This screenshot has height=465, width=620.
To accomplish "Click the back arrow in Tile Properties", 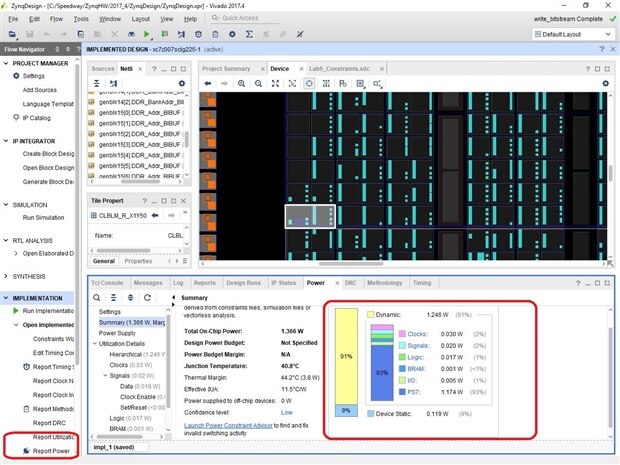I will [153, 214].
